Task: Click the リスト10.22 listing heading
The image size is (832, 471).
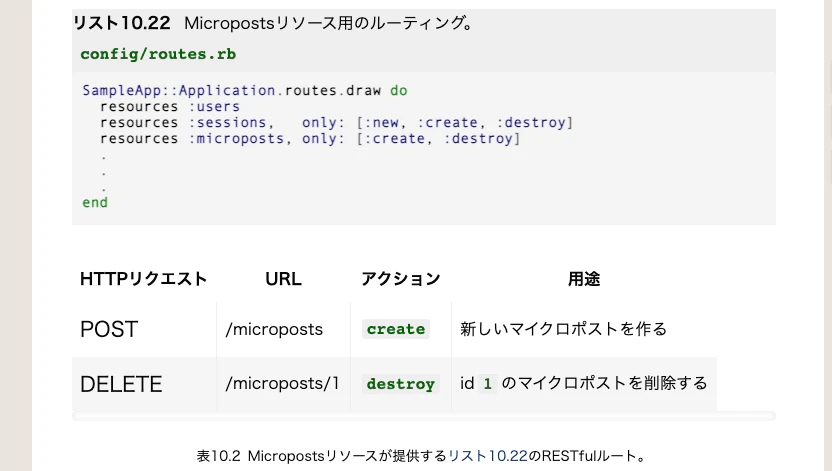Action: [122, 23]
